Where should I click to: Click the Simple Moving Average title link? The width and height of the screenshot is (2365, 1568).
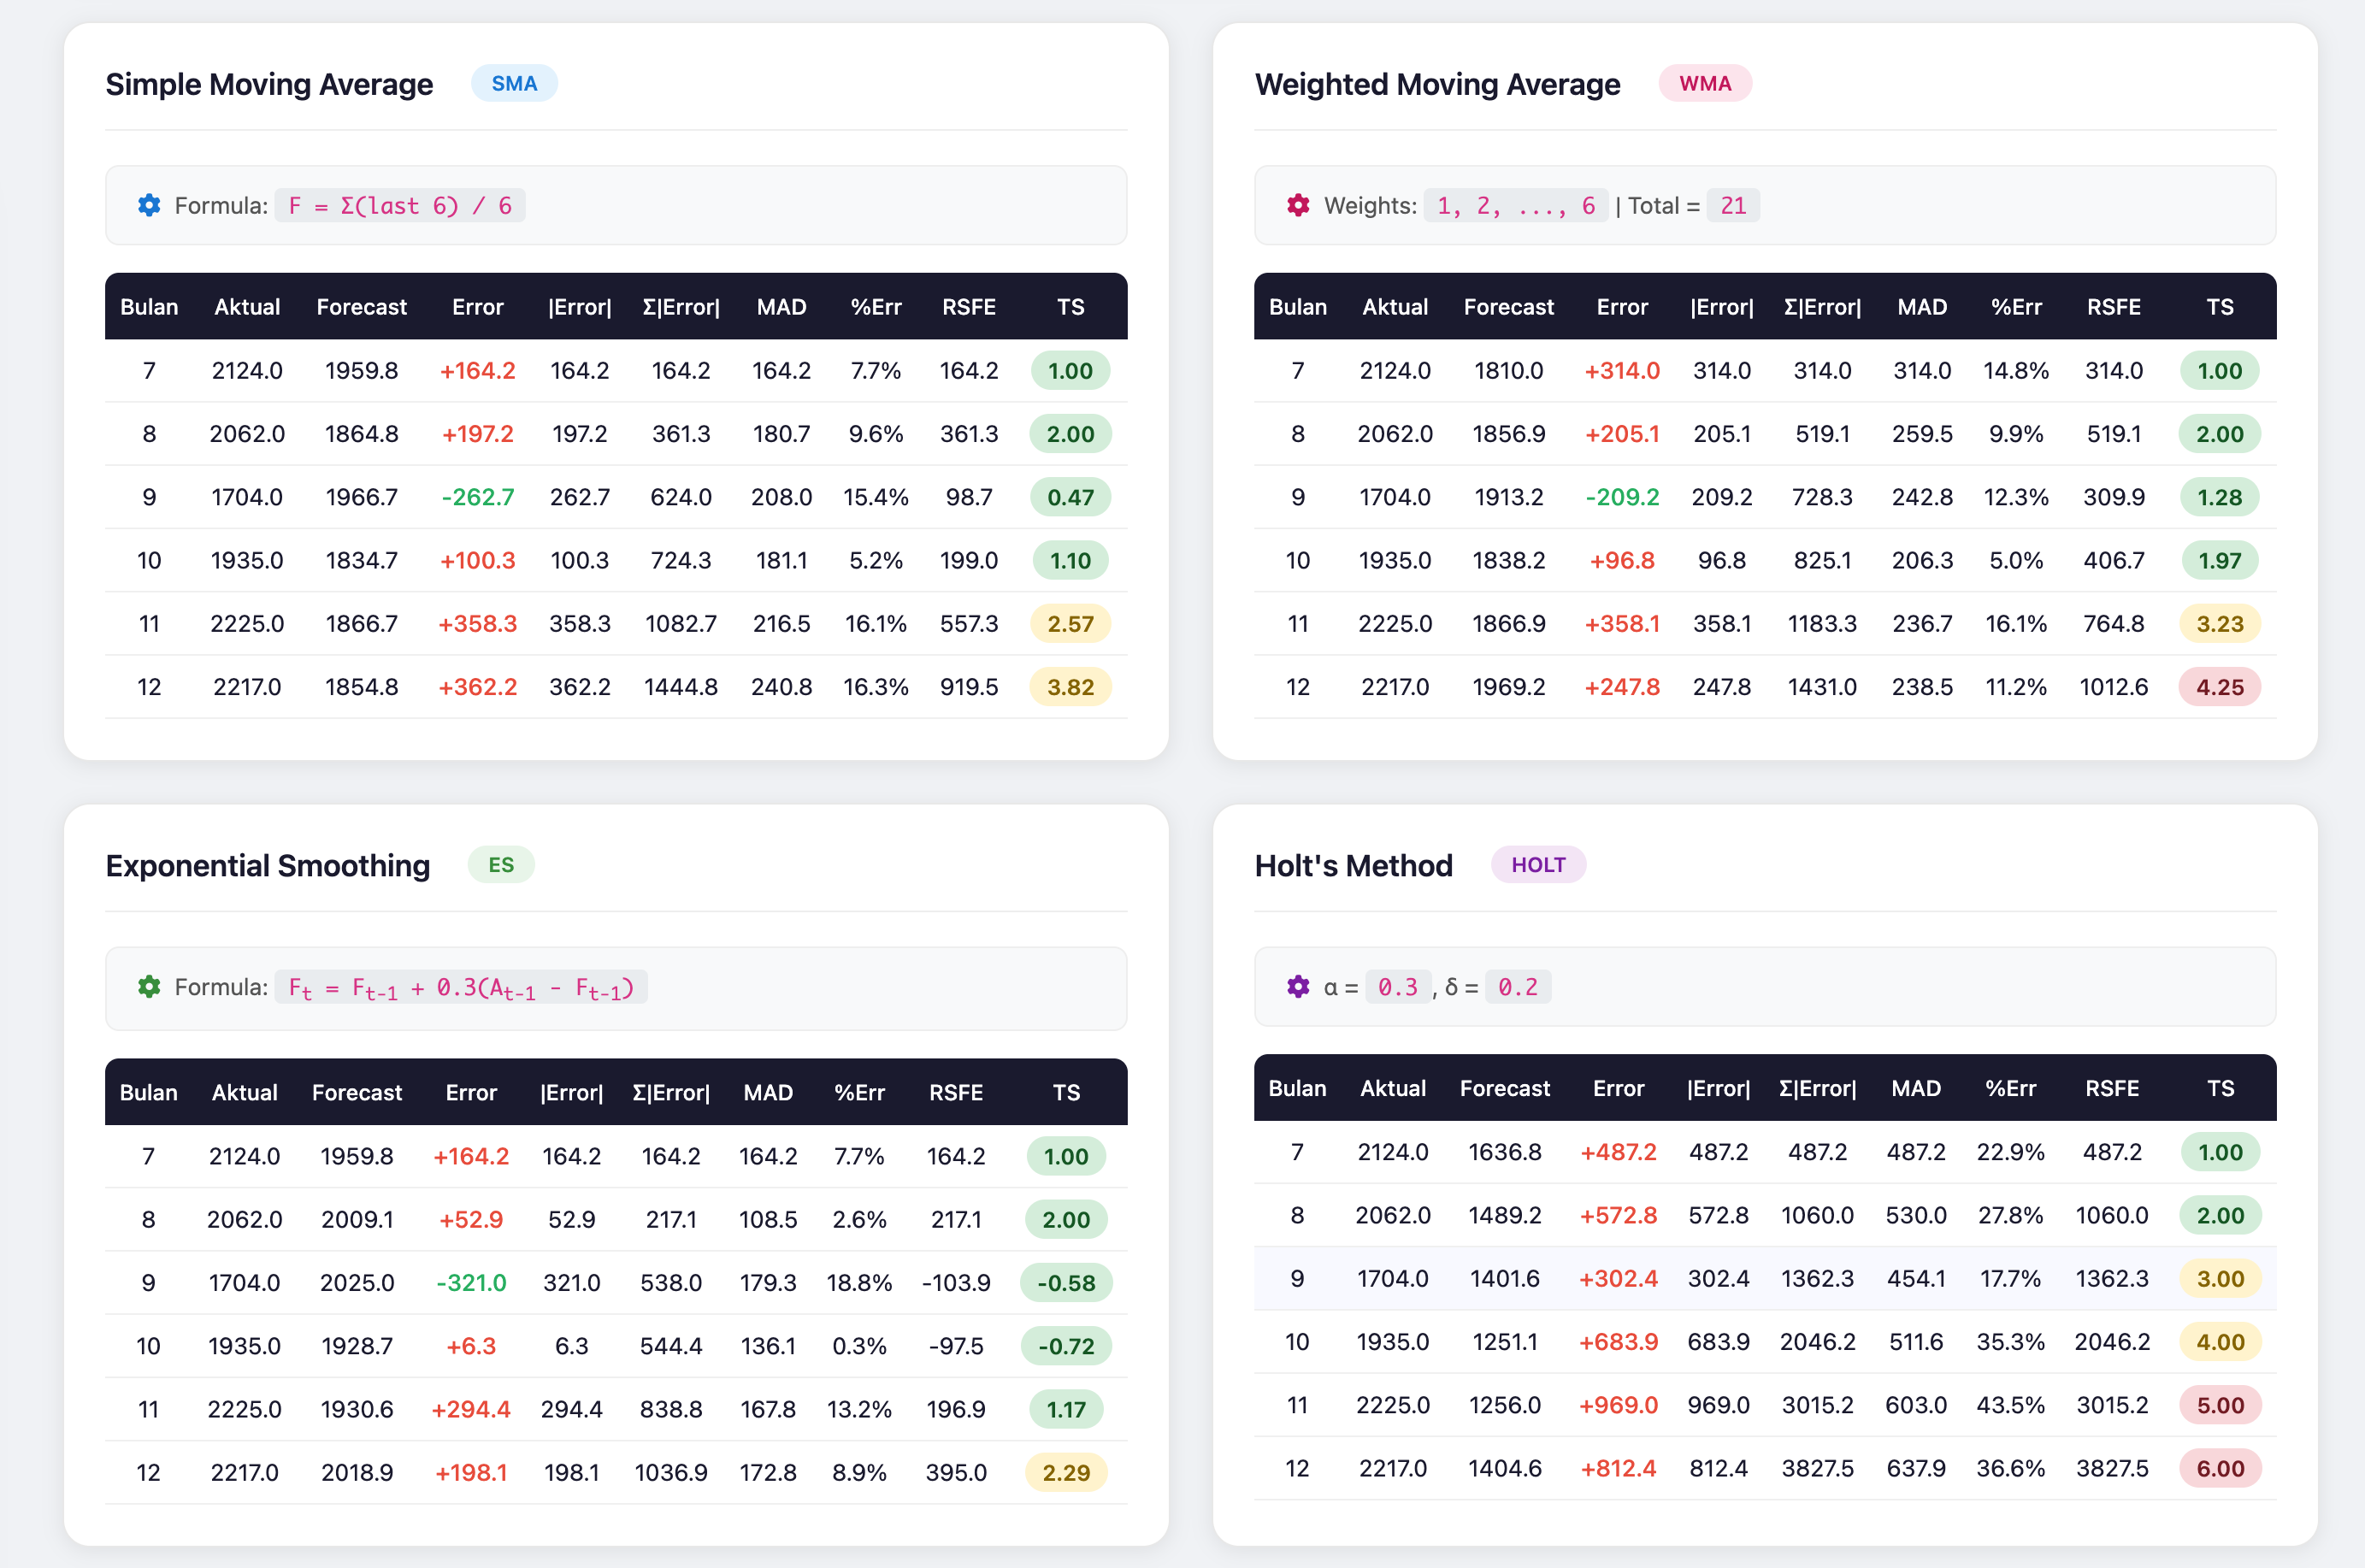[269, 84]
